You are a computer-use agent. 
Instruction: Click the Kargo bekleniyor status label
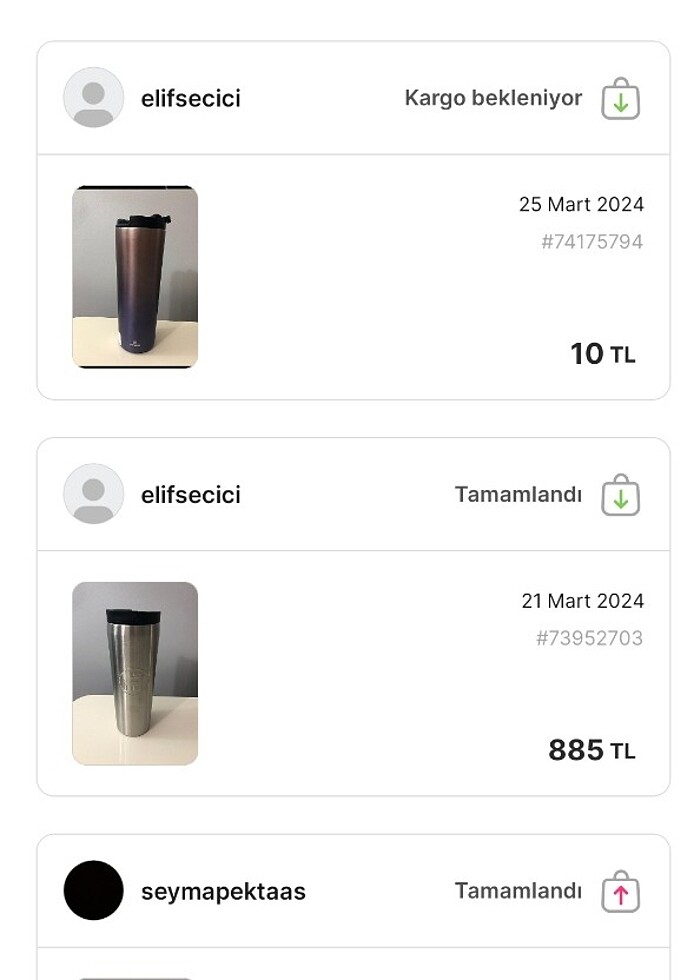coord(493,98)
